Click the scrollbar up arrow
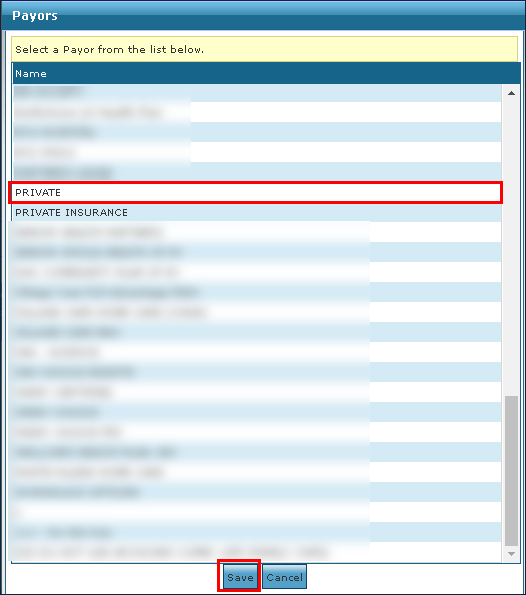The image size is (526, 595). click(511, 93)
